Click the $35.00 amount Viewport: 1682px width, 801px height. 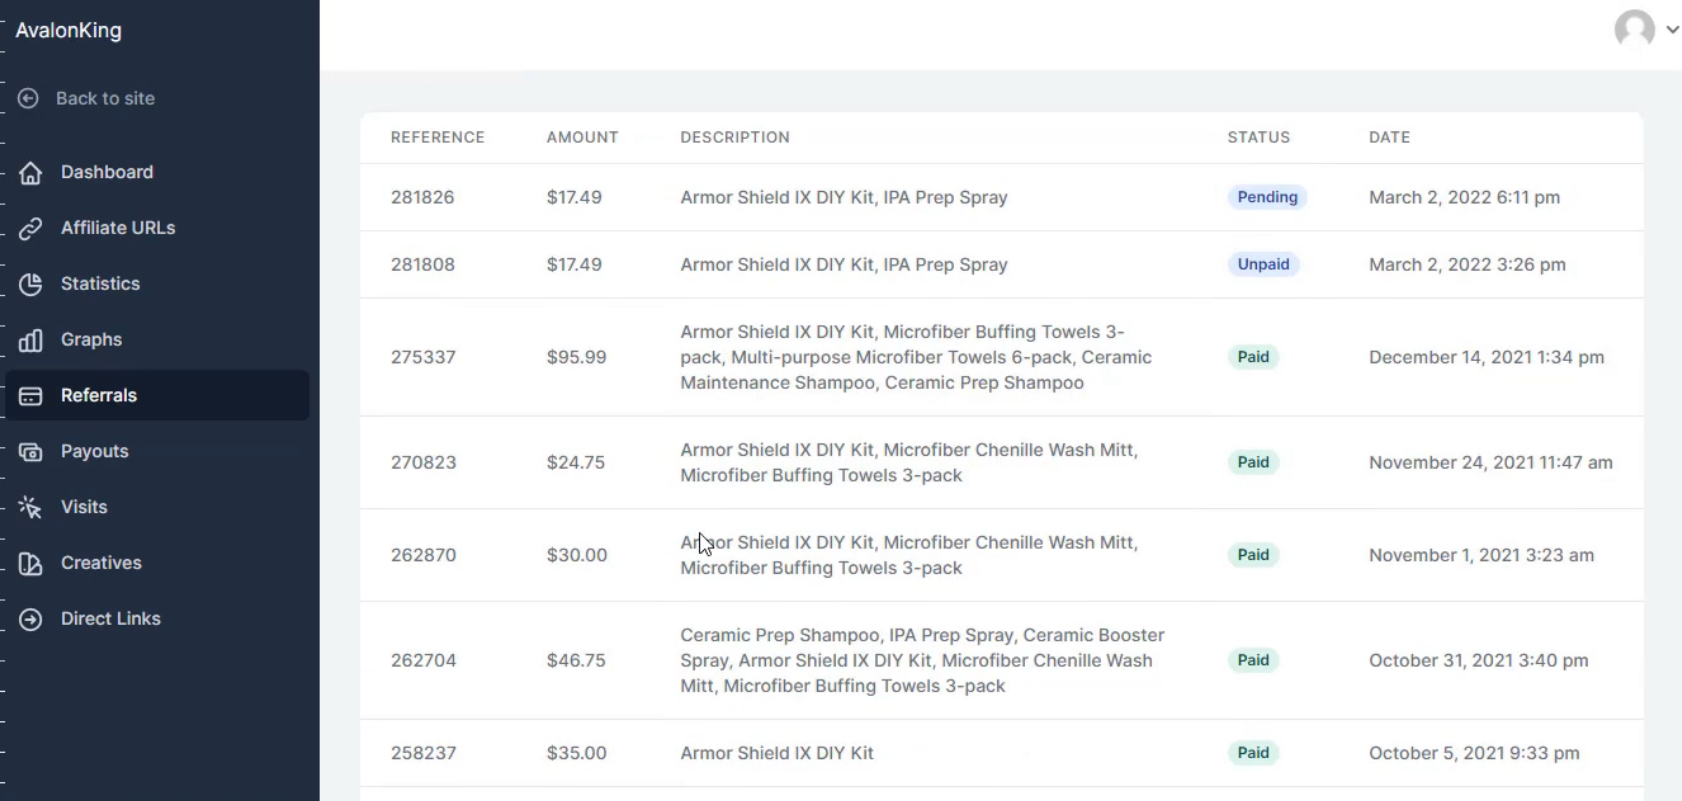pyautogui.click(x=576, y=753)
